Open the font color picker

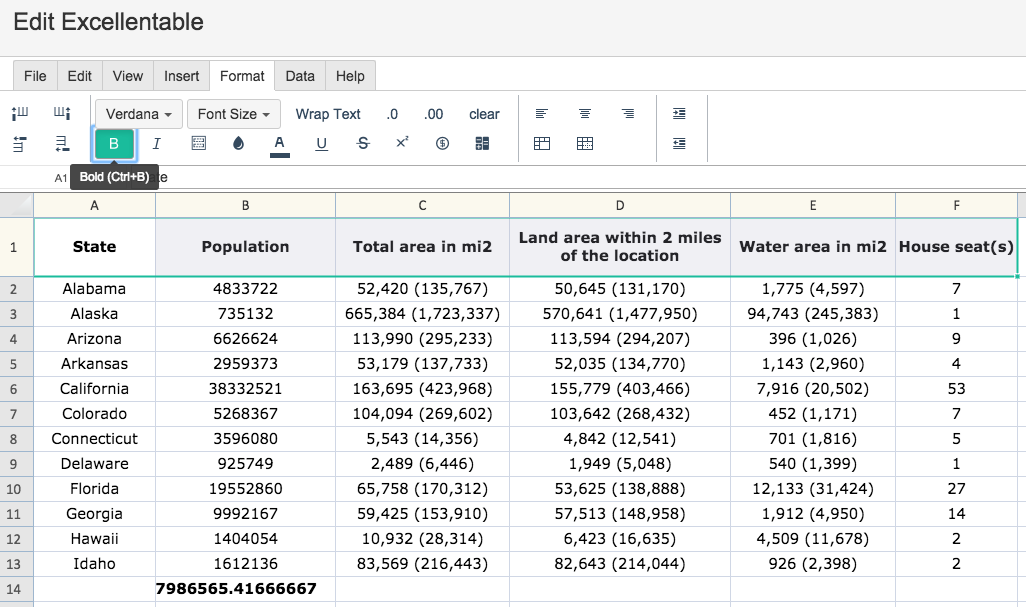pyautogui.click(x=280, y=144)
